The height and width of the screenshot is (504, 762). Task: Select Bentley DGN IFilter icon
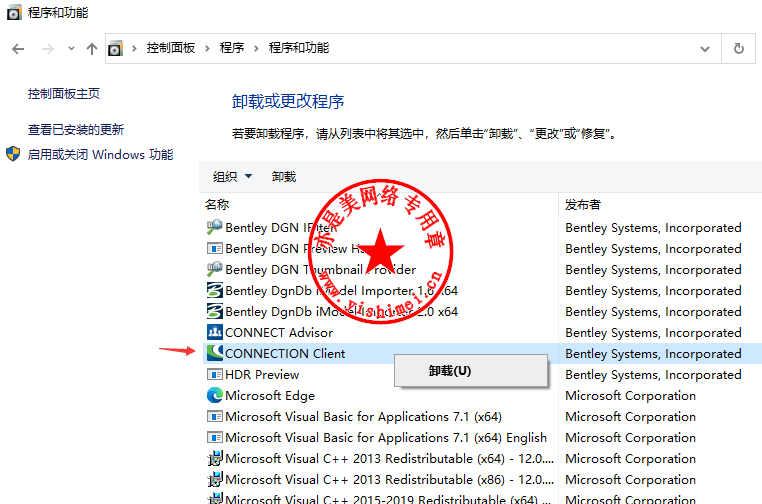214,227
